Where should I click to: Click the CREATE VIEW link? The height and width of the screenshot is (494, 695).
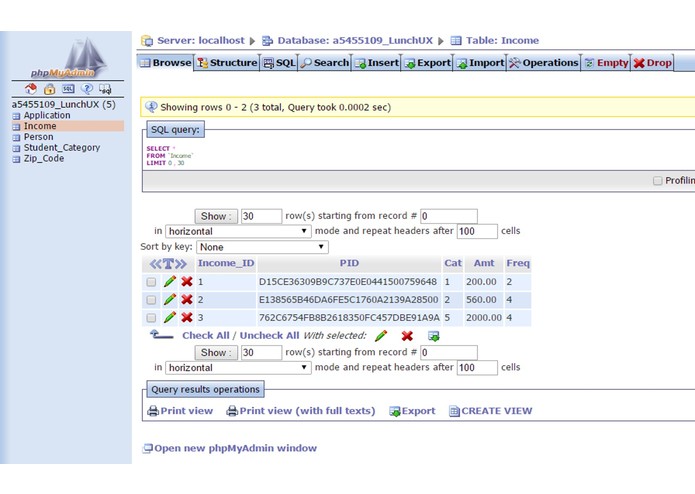[491, 411]
